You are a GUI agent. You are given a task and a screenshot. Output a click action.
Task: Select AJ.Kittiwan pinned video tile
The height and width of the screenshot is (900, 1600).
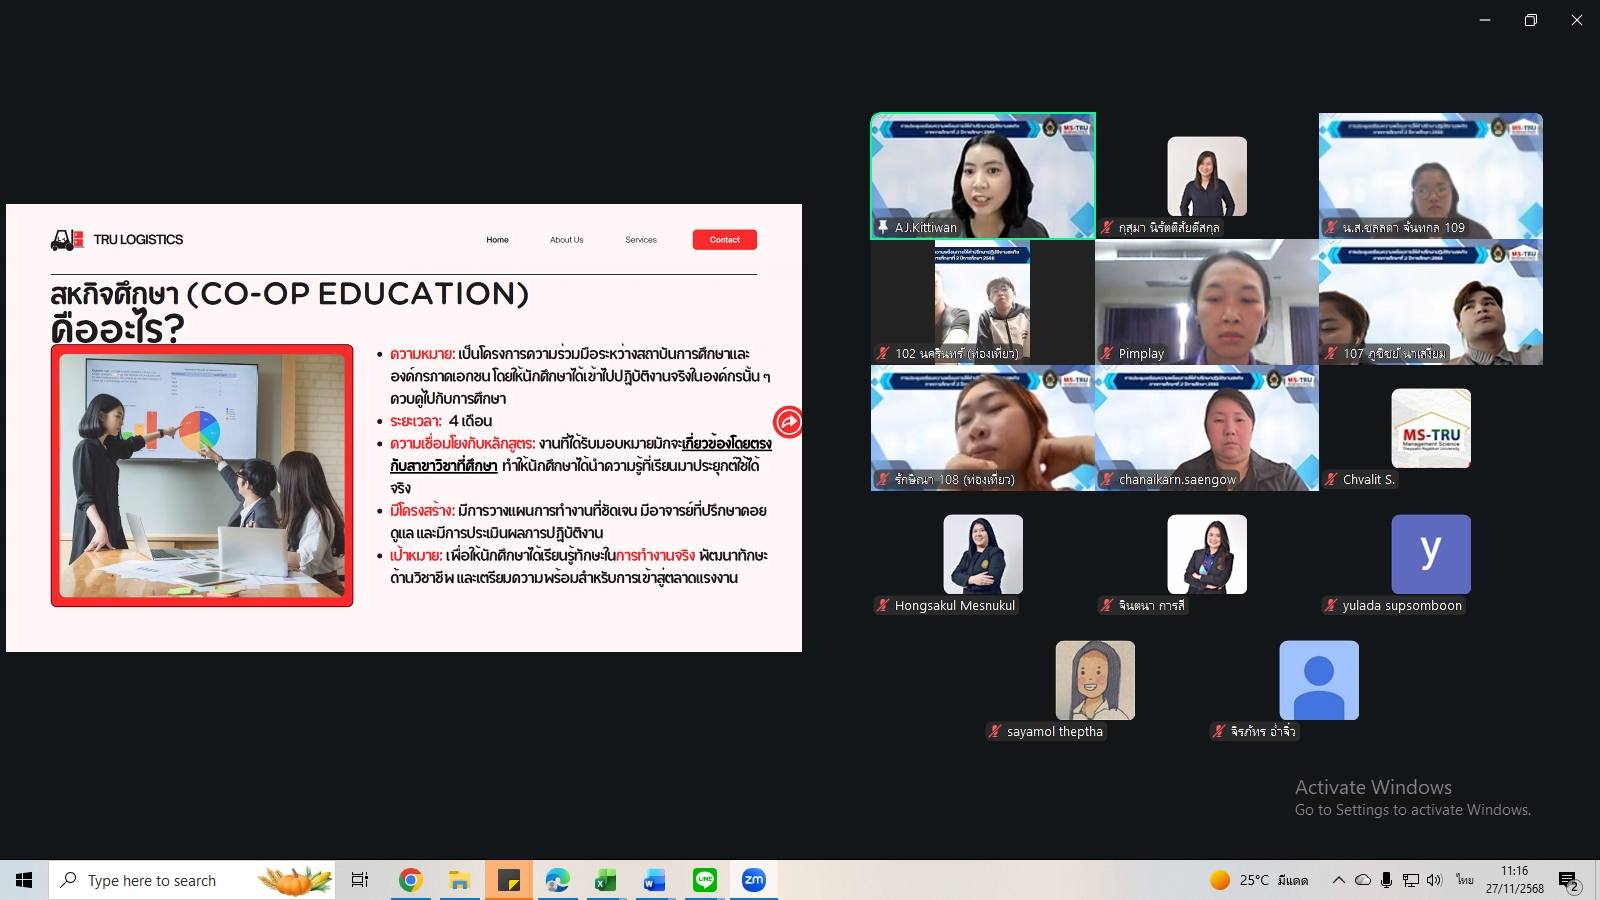983,176
